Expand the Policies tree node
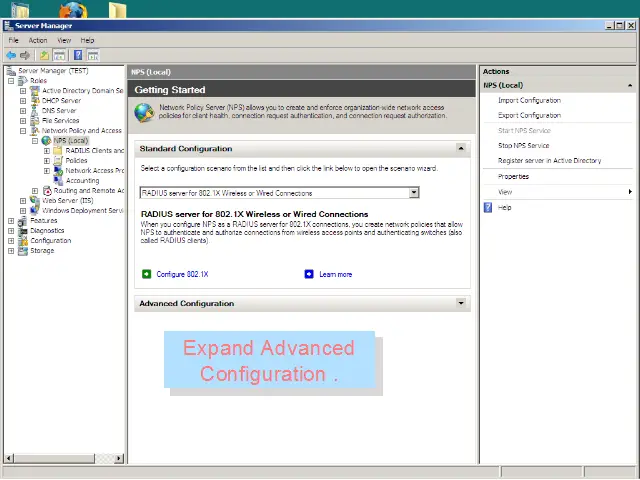 [x=47, y=161]
